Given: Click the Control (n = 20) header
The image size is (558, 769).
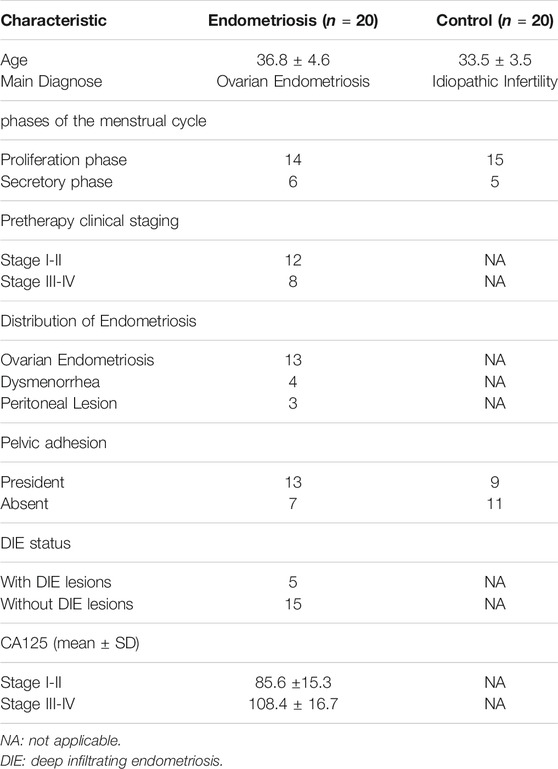Looking at the screenshot, I should [x=495, y=20].
